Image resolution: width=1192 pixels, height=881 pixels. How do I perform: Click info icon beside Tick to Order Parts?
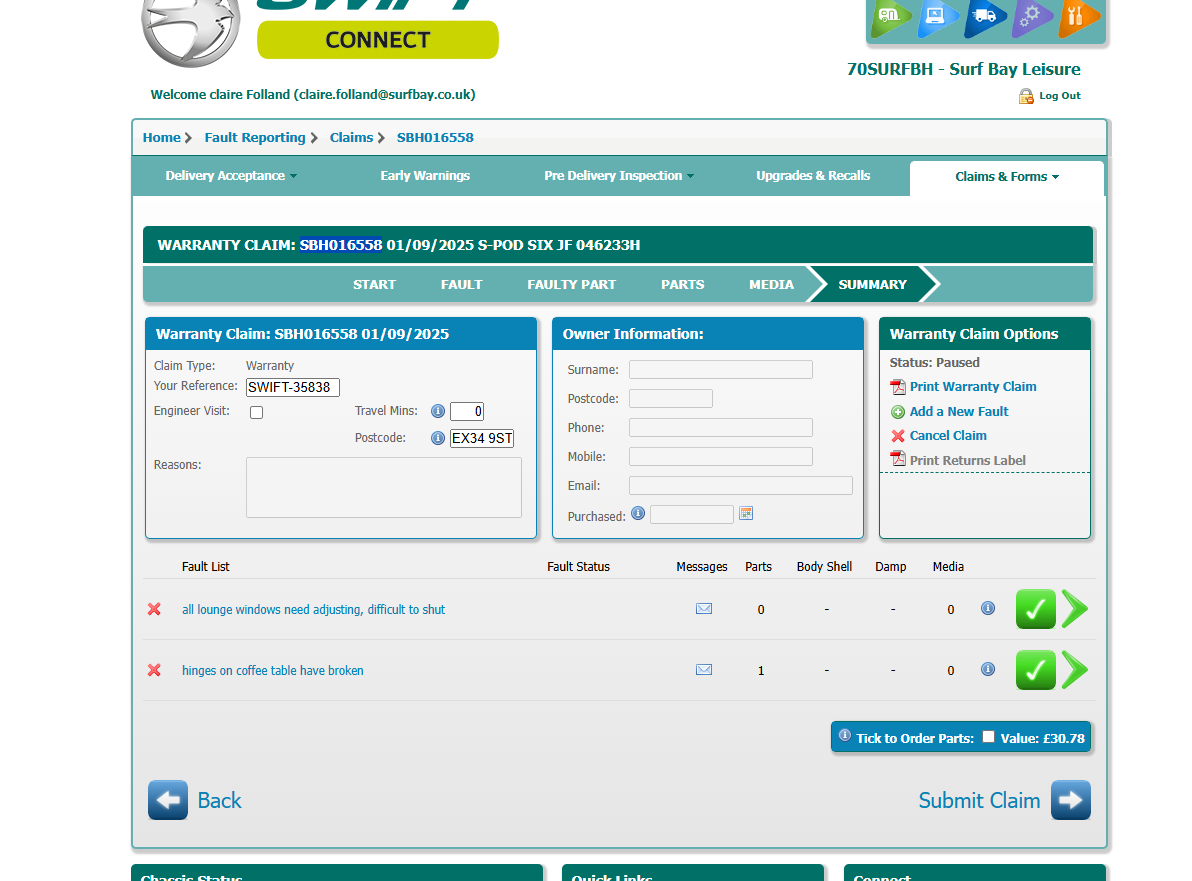coord(845,735)
